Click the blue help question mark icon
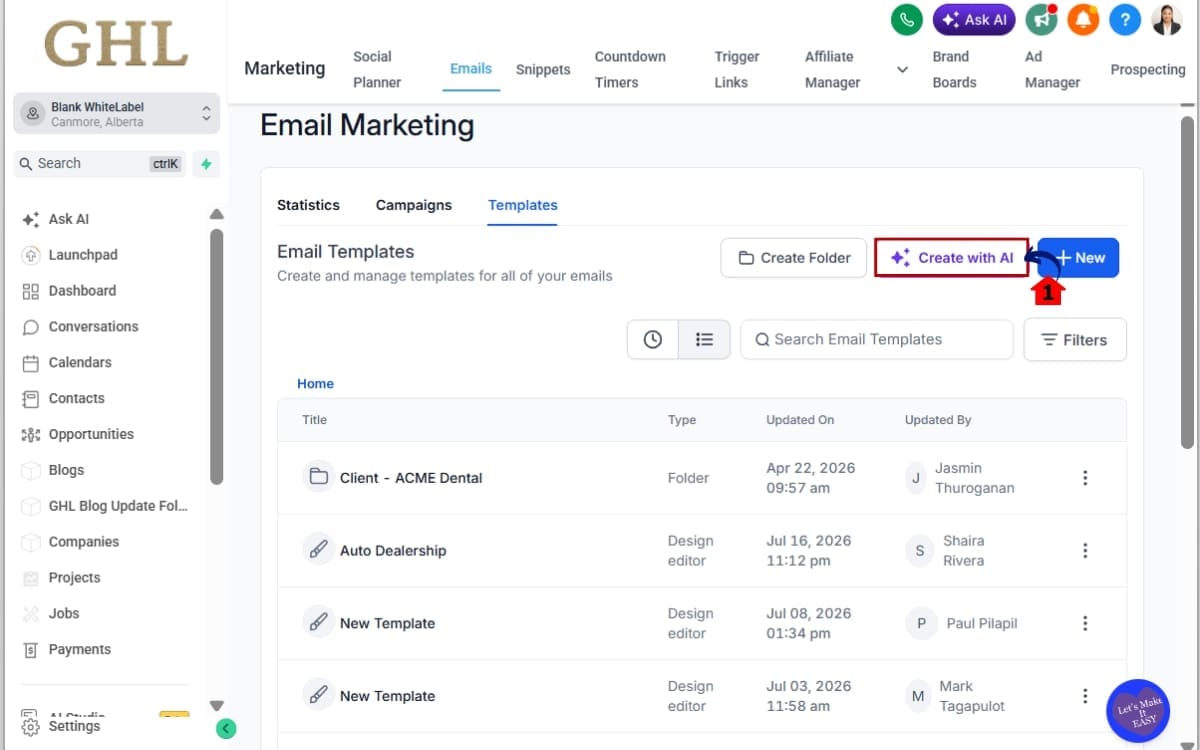The height and width of the screenshot is (750, 1200). tap(1125, 19)
